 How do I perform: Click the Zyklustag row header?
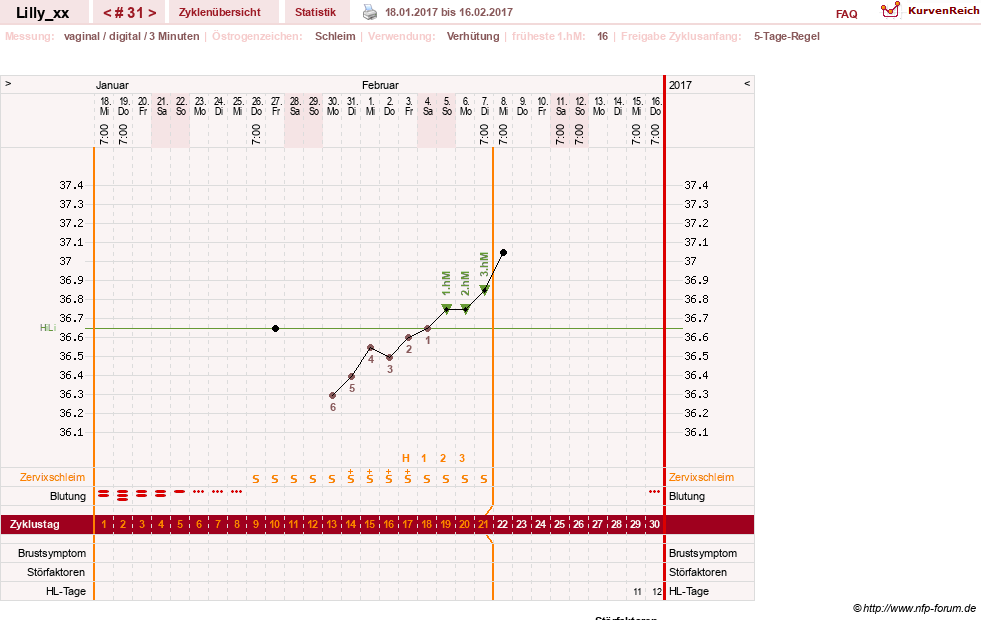34,524
